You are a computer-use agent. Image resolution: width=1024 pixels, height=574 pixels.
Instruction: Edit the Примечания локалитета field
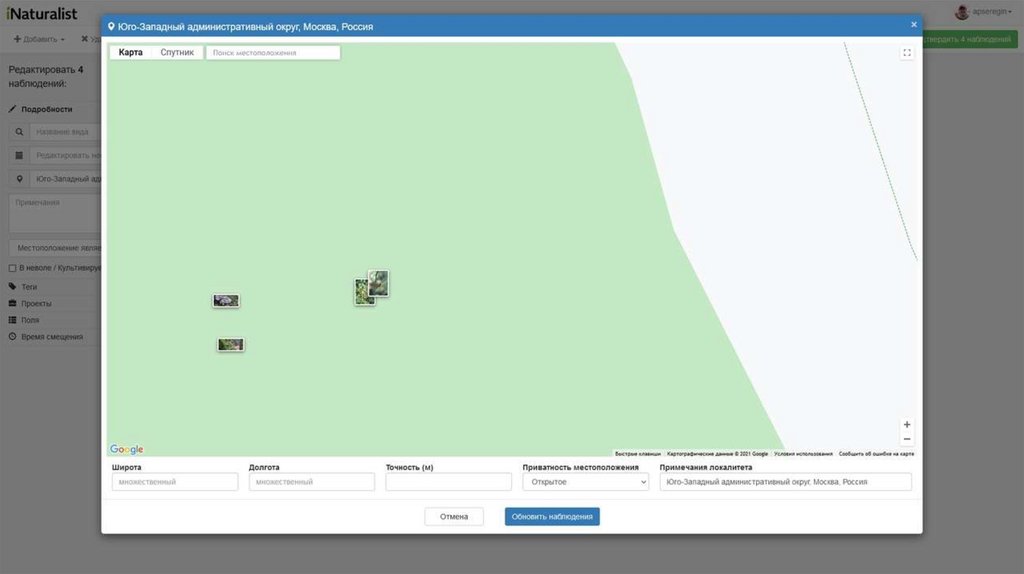pyautogui.click(x=786, y=482)
